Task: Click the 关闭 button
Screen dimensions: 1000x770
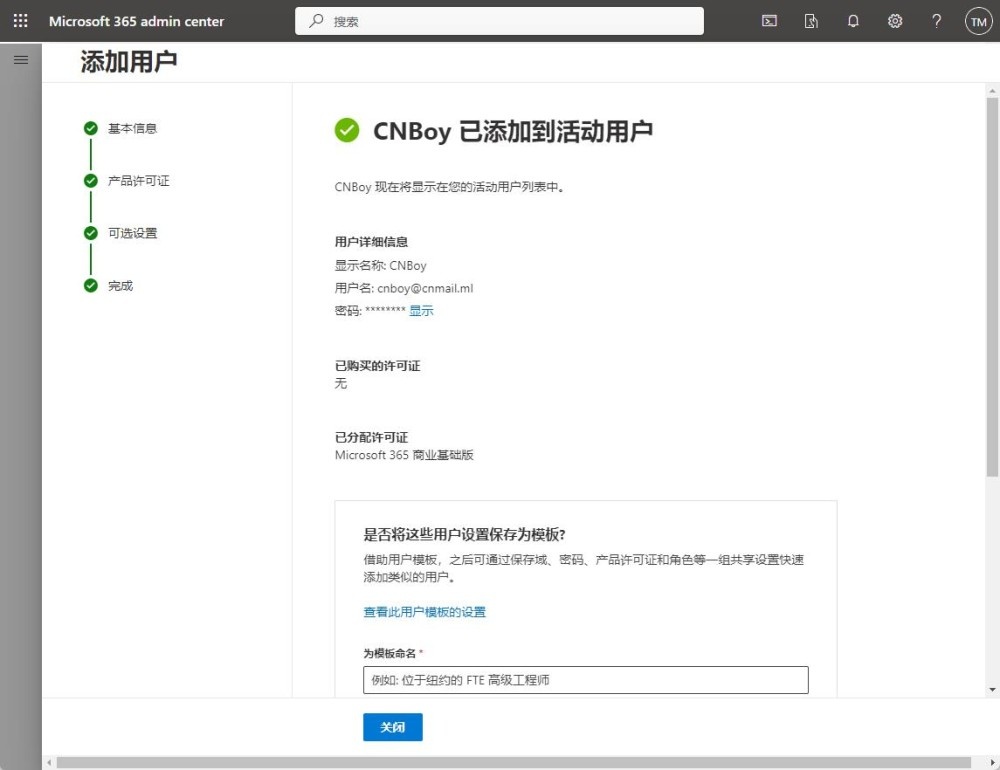Action: pos(393,727)
